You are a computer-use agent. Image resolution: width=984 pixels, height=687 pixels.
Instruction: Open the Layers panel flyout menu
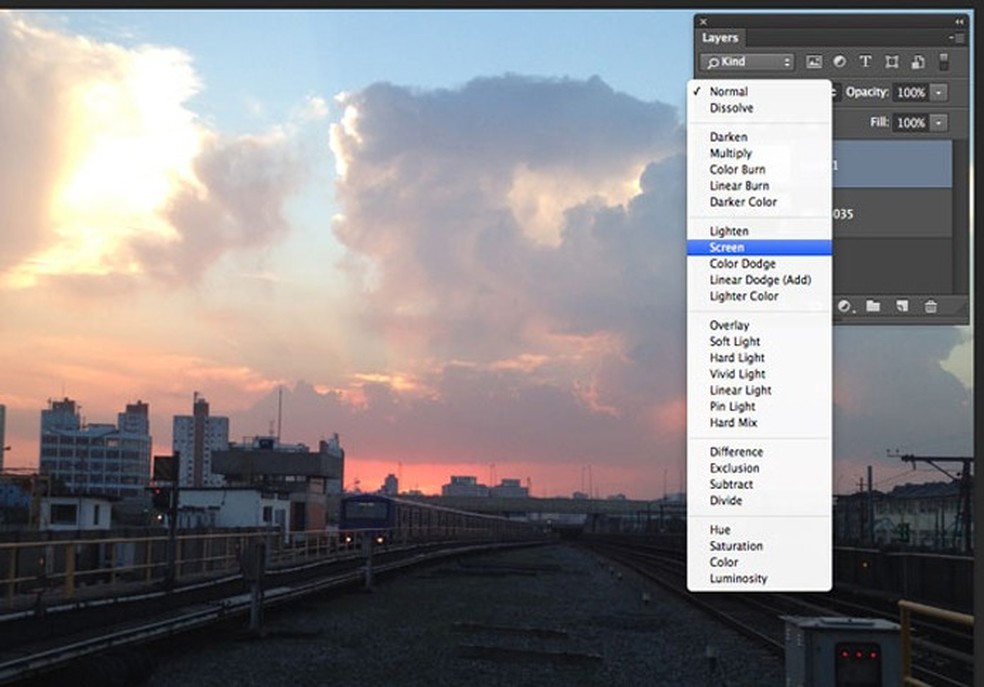tap(957, 38)
